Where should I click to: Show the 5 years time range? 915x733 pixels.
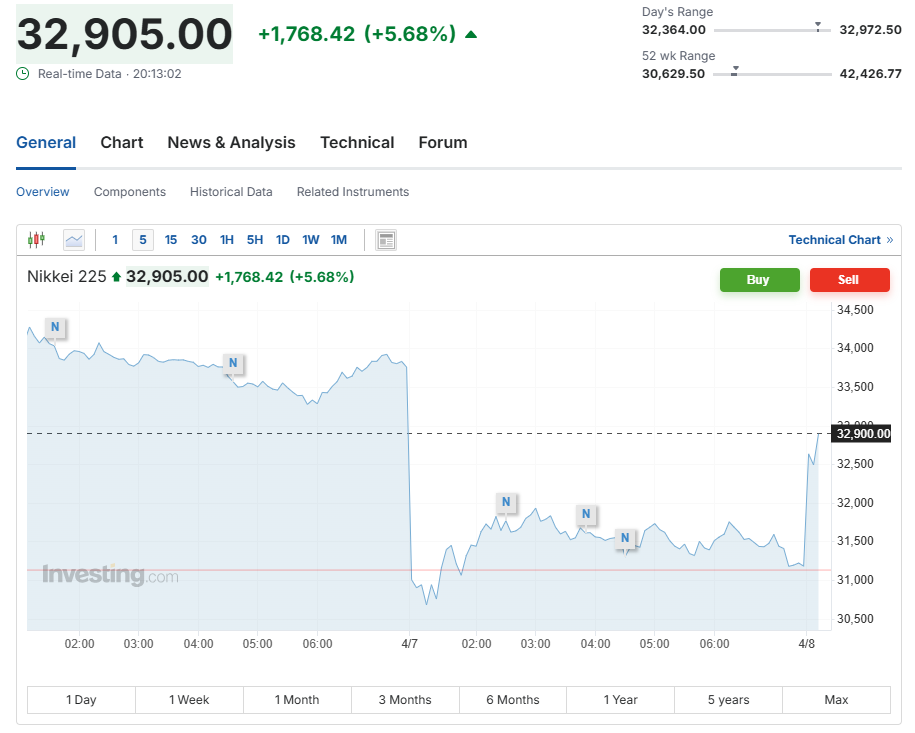click(x=728, y=700)
